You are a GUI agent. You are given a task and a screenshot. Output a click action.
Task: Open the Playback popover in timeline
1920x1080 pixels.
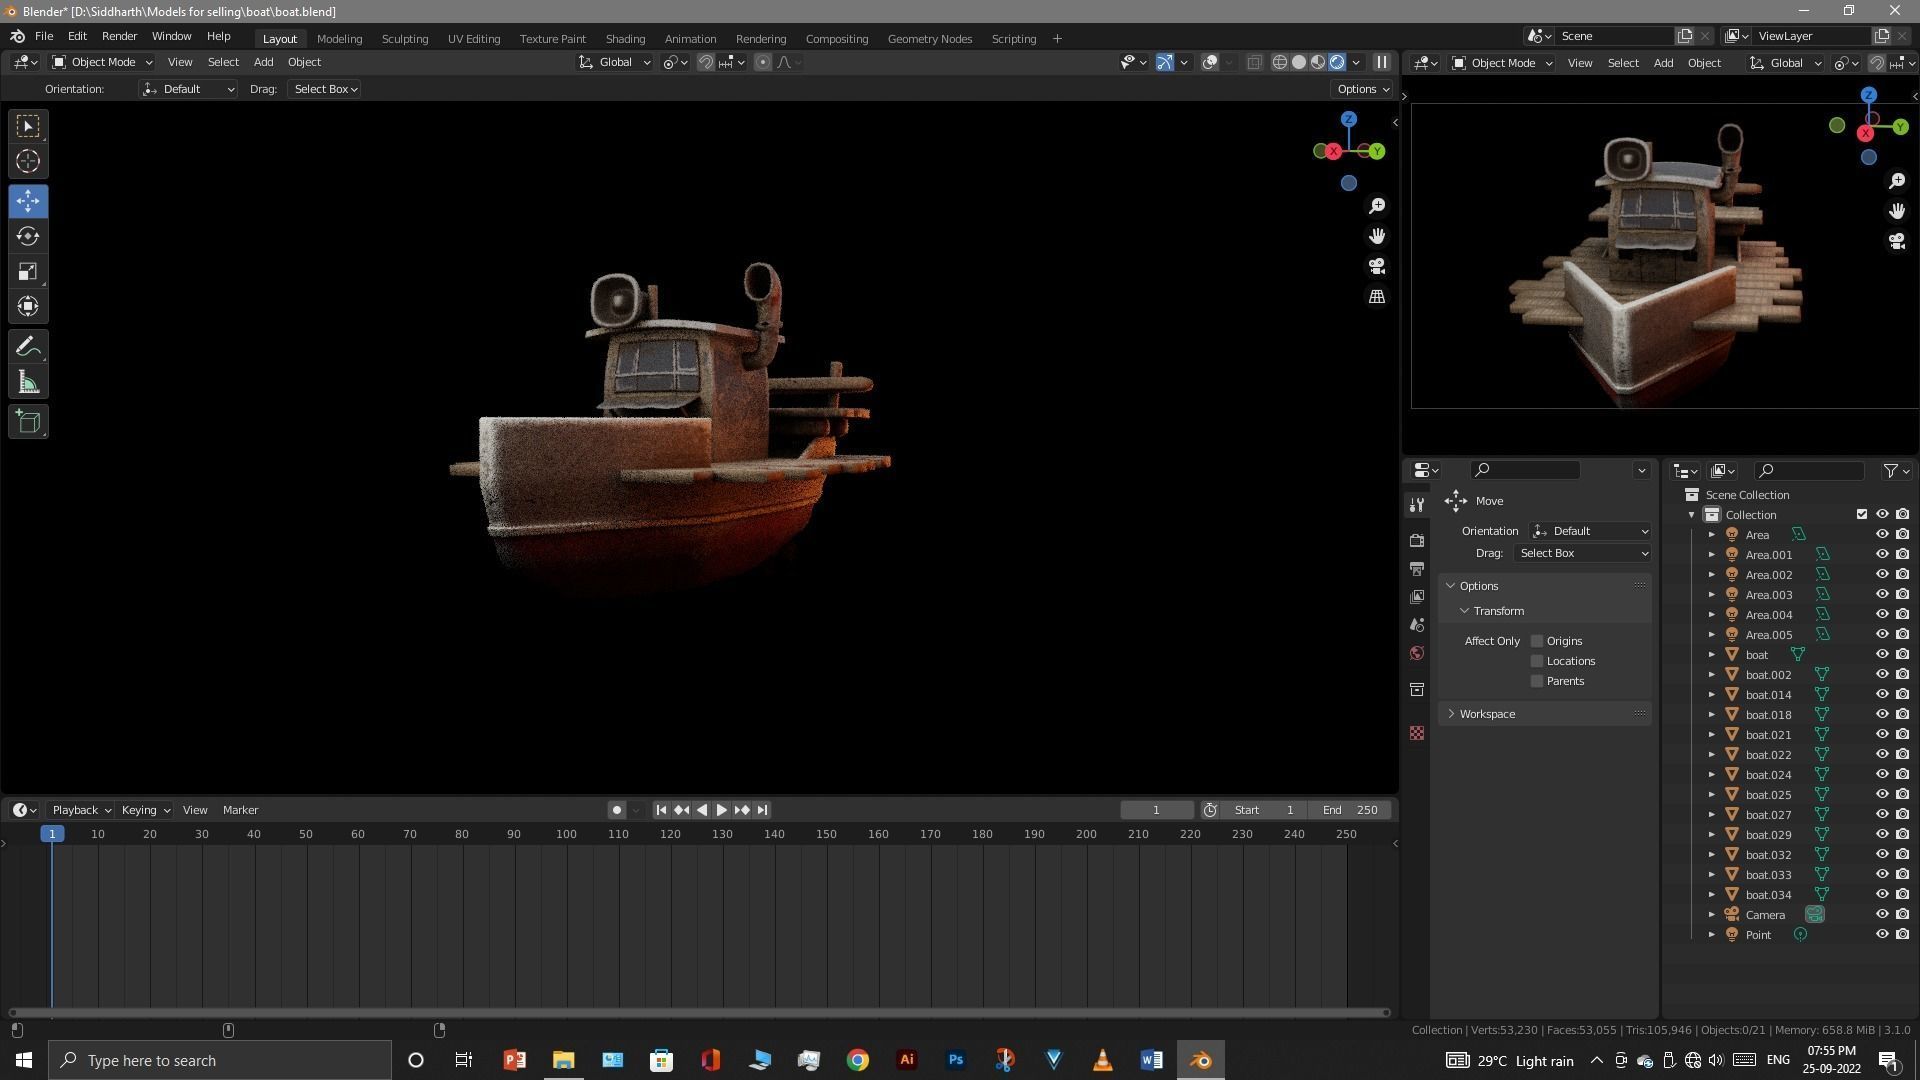(x=81, y=810)
